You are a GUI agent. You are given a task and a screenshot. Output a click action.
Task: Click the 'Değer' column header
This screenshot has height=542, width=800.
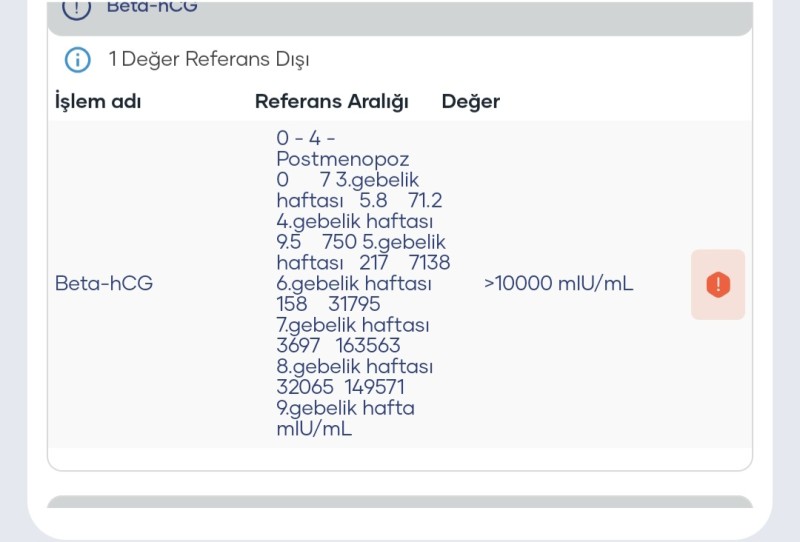pos(470,101)
